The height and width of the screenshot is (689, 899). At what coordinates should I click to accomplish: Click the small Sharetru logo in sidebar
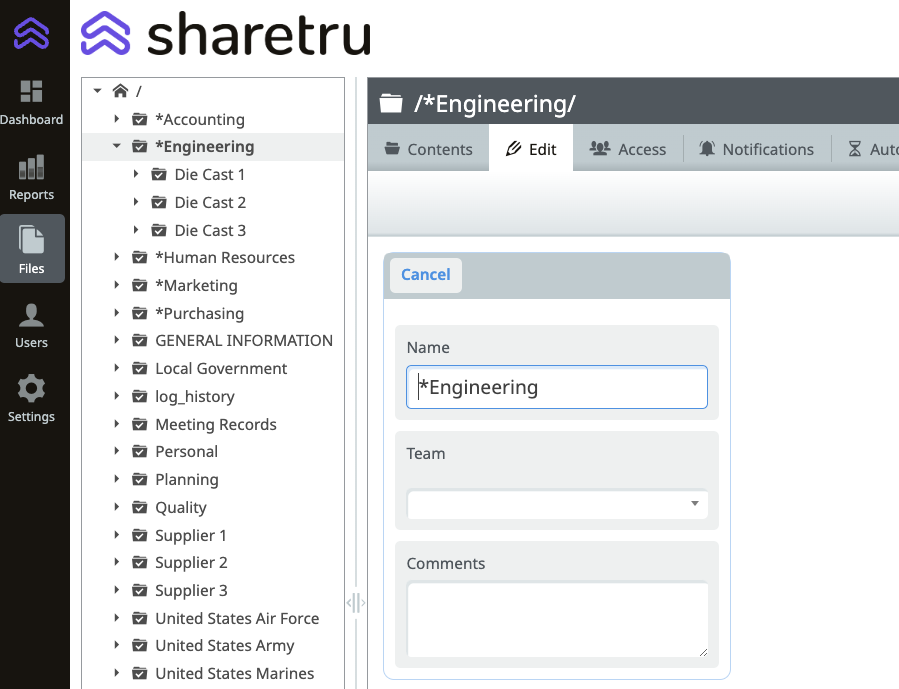coord(32,33)
